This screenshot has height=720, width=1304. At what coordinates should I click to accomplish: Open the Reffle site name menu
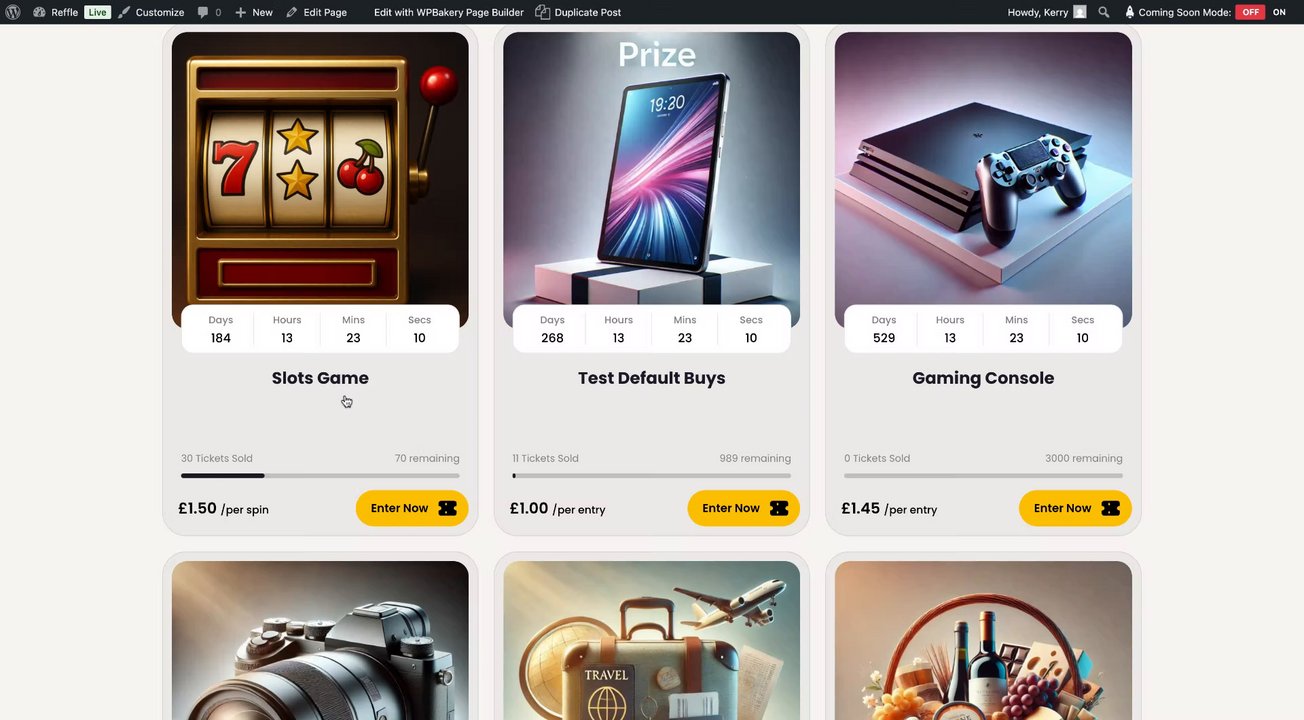click(64, 12)
